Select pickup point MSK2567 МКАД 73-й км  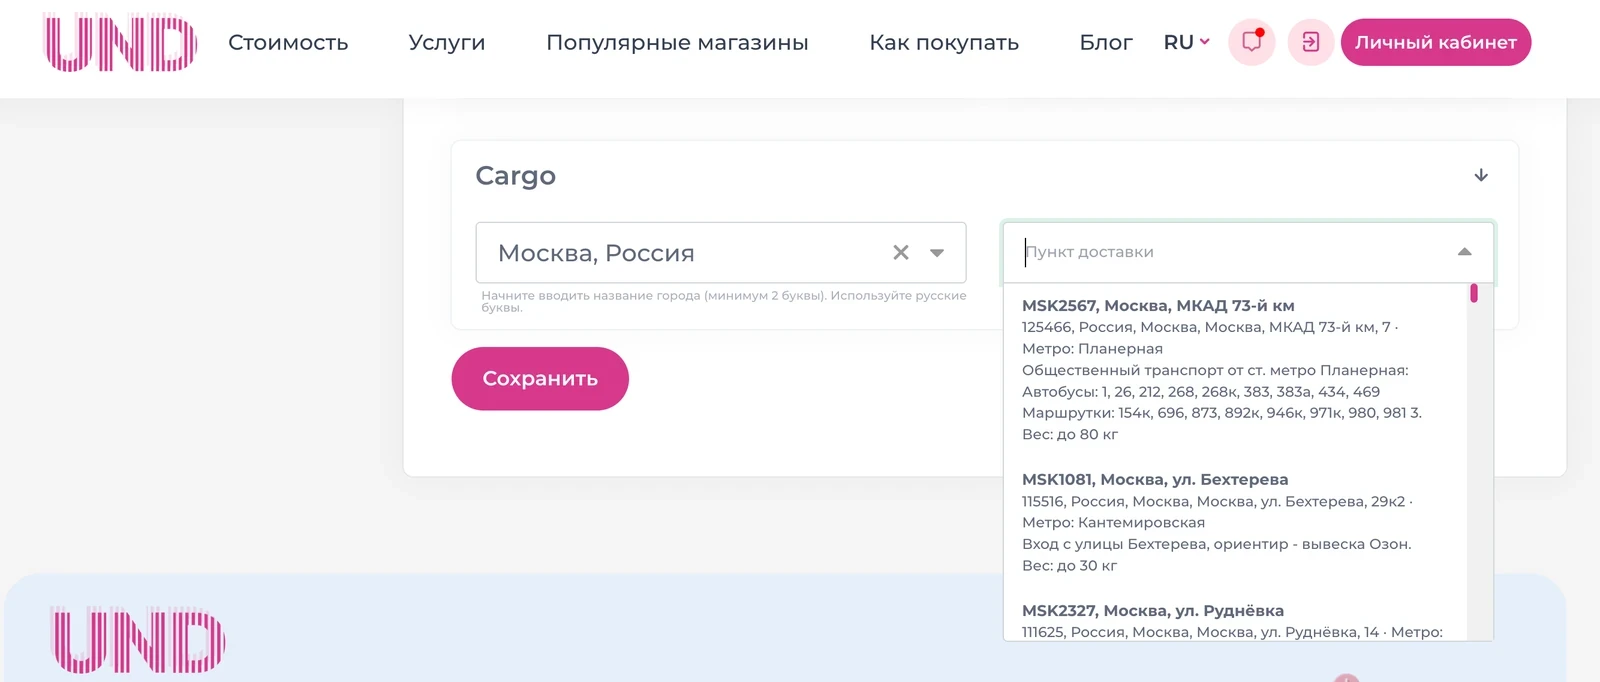tap(1236, 370)
